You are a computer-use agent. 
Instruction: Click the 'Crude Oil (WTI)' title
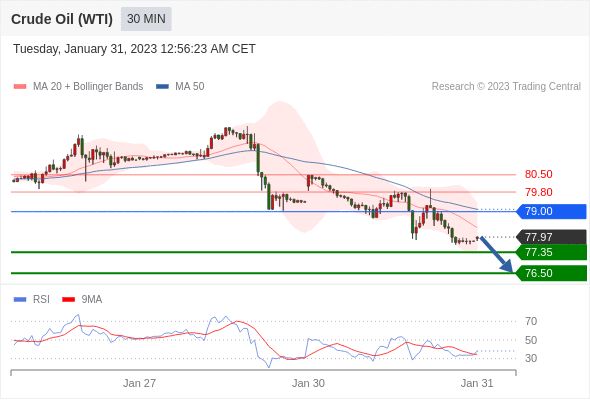[x=62, y=19]
